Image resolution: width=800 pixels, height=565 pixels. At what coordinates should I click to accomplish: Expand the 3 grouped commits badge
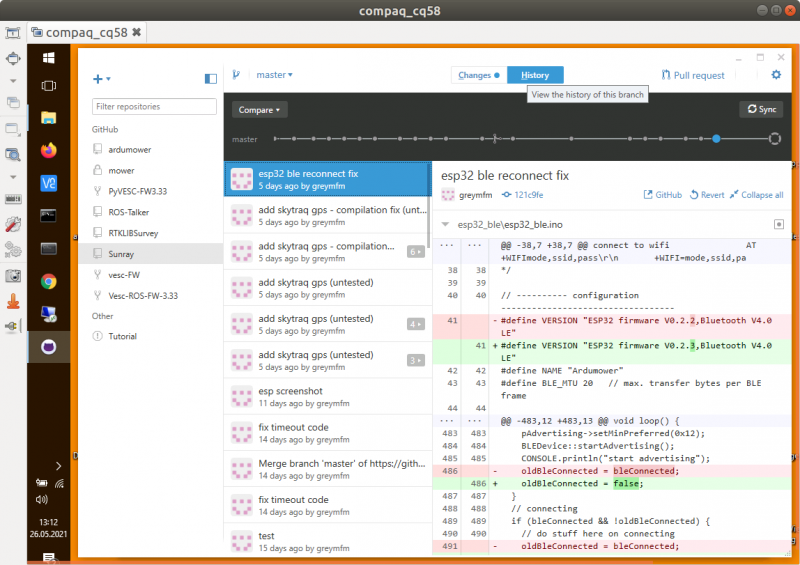pyautogui.click(x=416, y=360)
